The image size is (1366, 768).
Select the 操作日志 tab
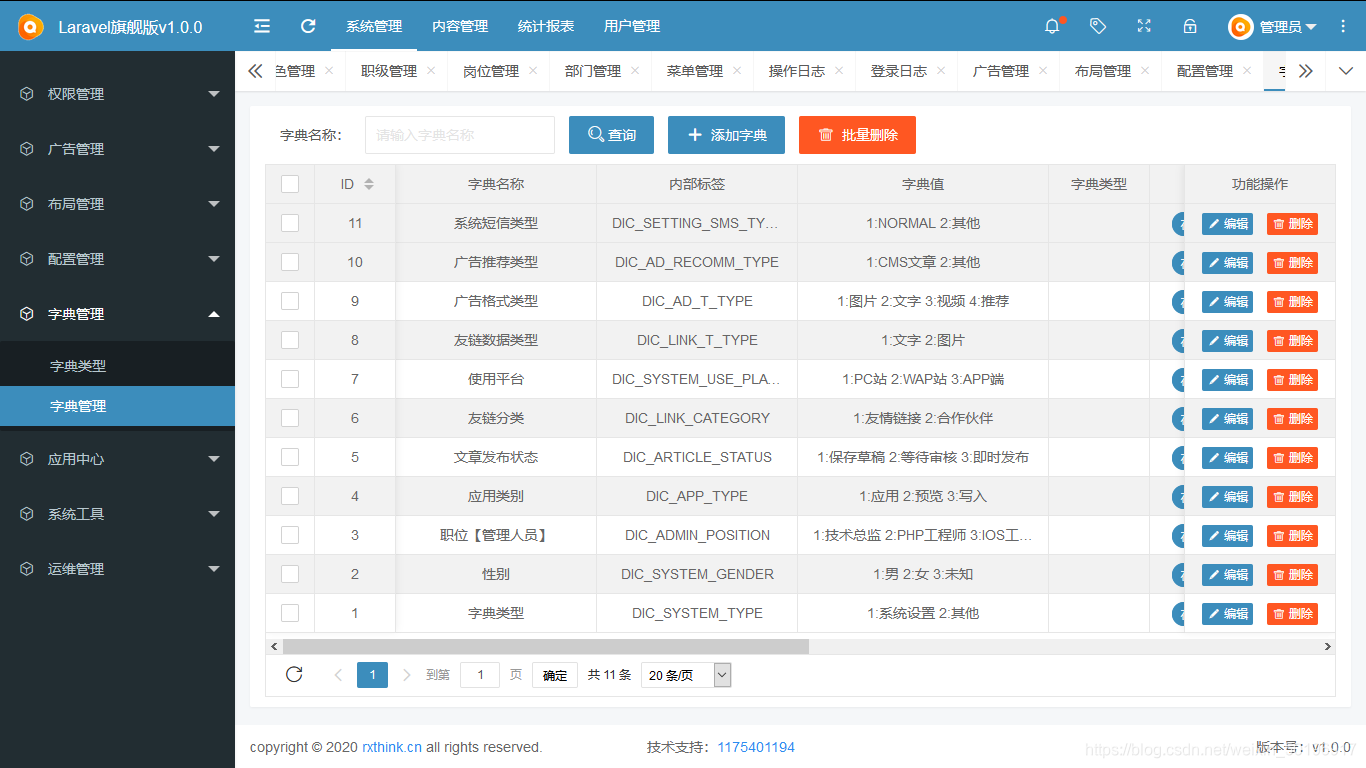[797, 71]
